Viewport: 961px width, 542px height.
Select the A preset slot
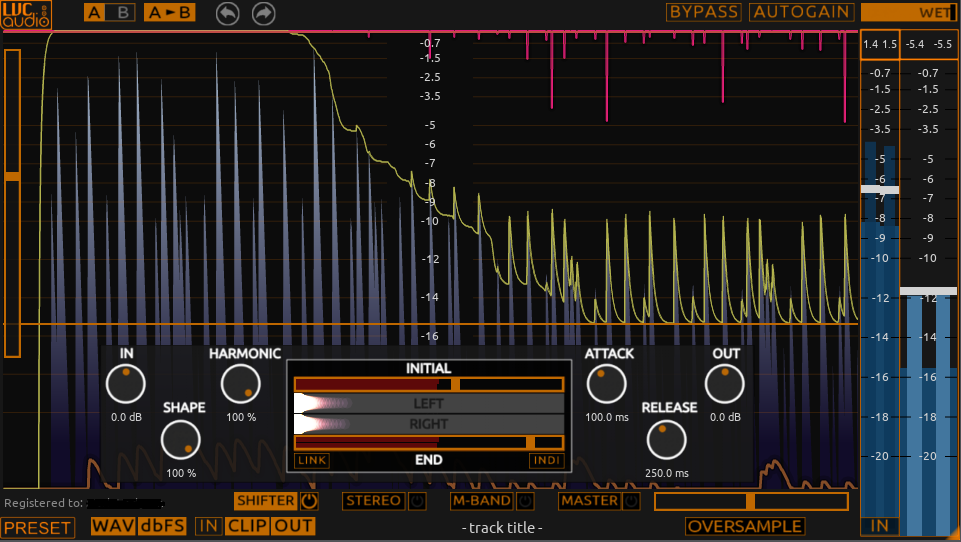[x=94, y=13]
